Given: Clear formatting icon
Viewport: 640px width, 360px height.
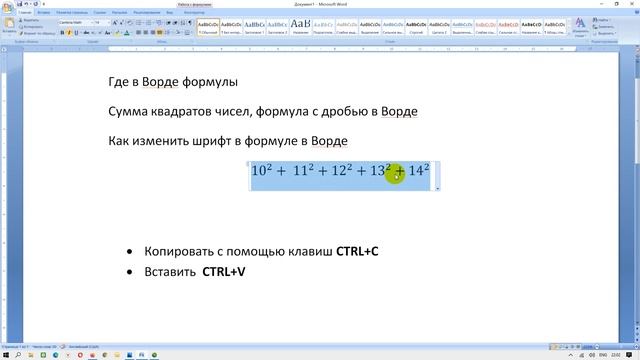Looking at the screenshot, I should [130, 22].
